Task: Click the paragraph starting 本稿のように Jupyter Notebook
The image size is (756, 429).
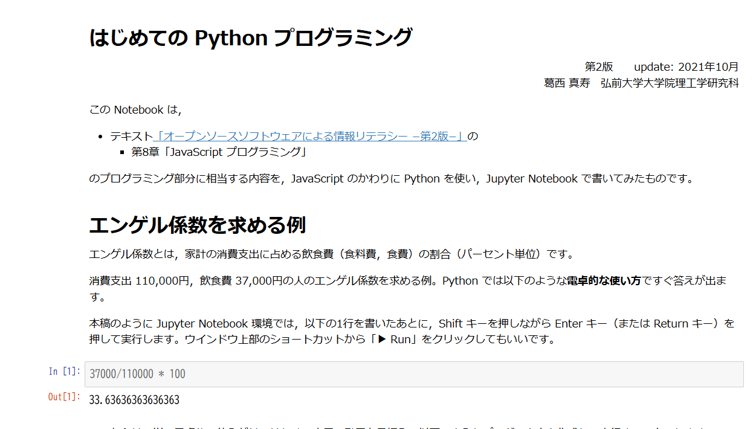Action: 400,323
